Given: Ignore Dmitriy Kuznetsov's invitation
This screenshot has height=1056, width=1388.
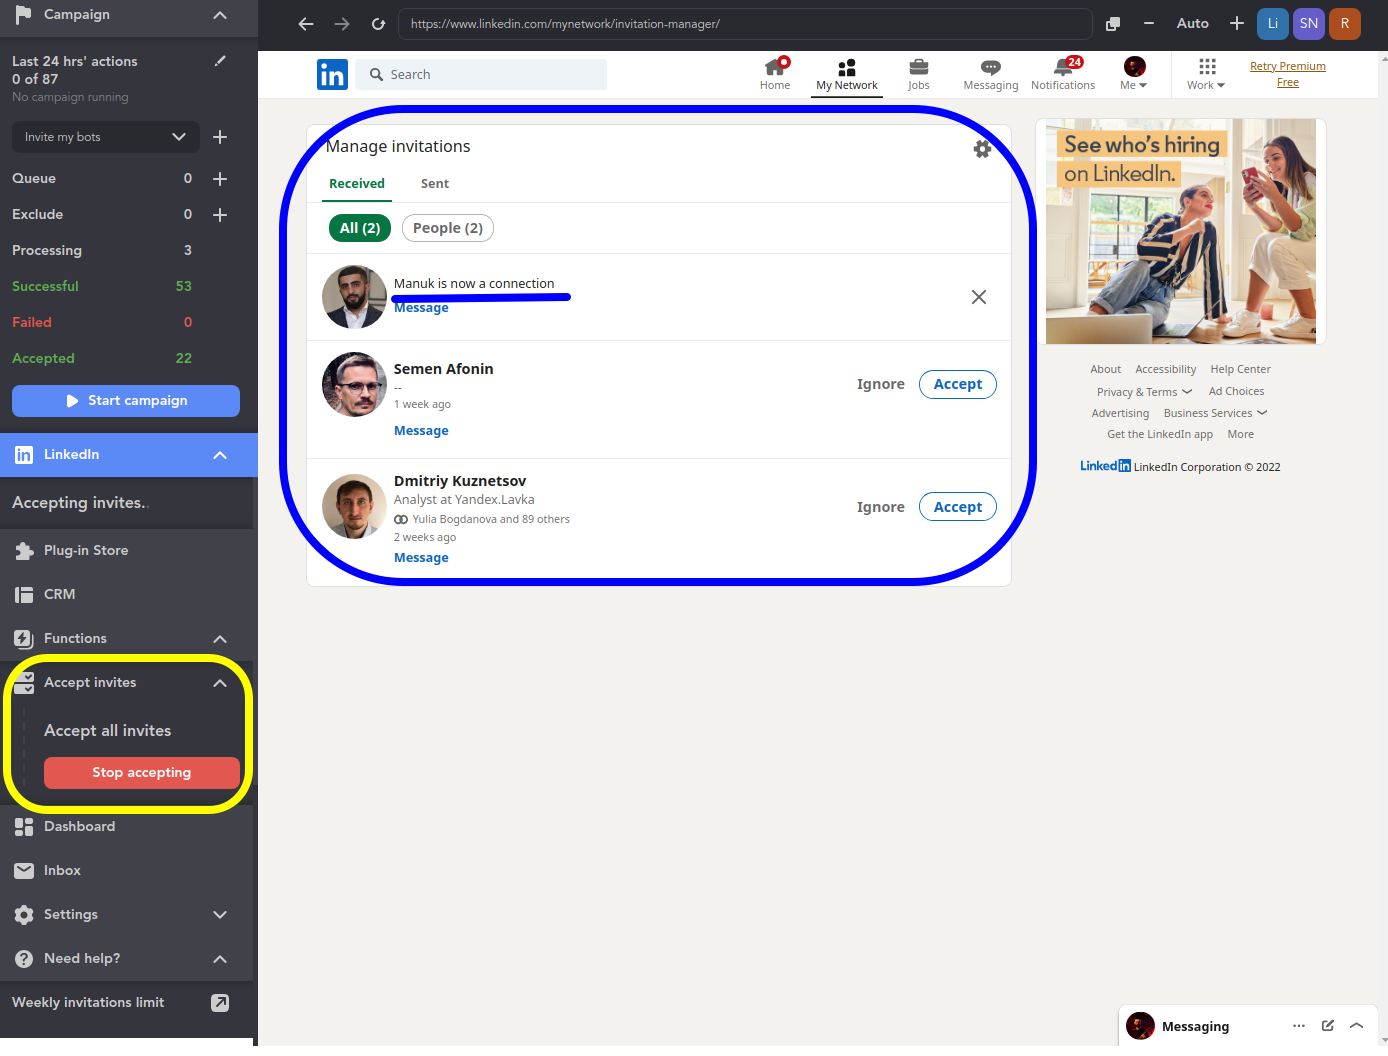Looking at the screenshot, I should pyautogui.click(x=881, y=507).
